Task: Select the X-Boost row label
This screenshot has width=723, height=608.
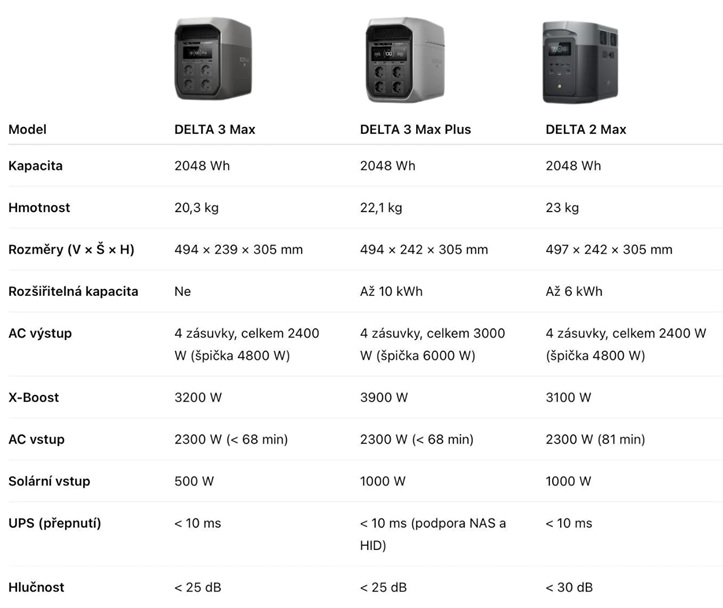Action: 34,398
